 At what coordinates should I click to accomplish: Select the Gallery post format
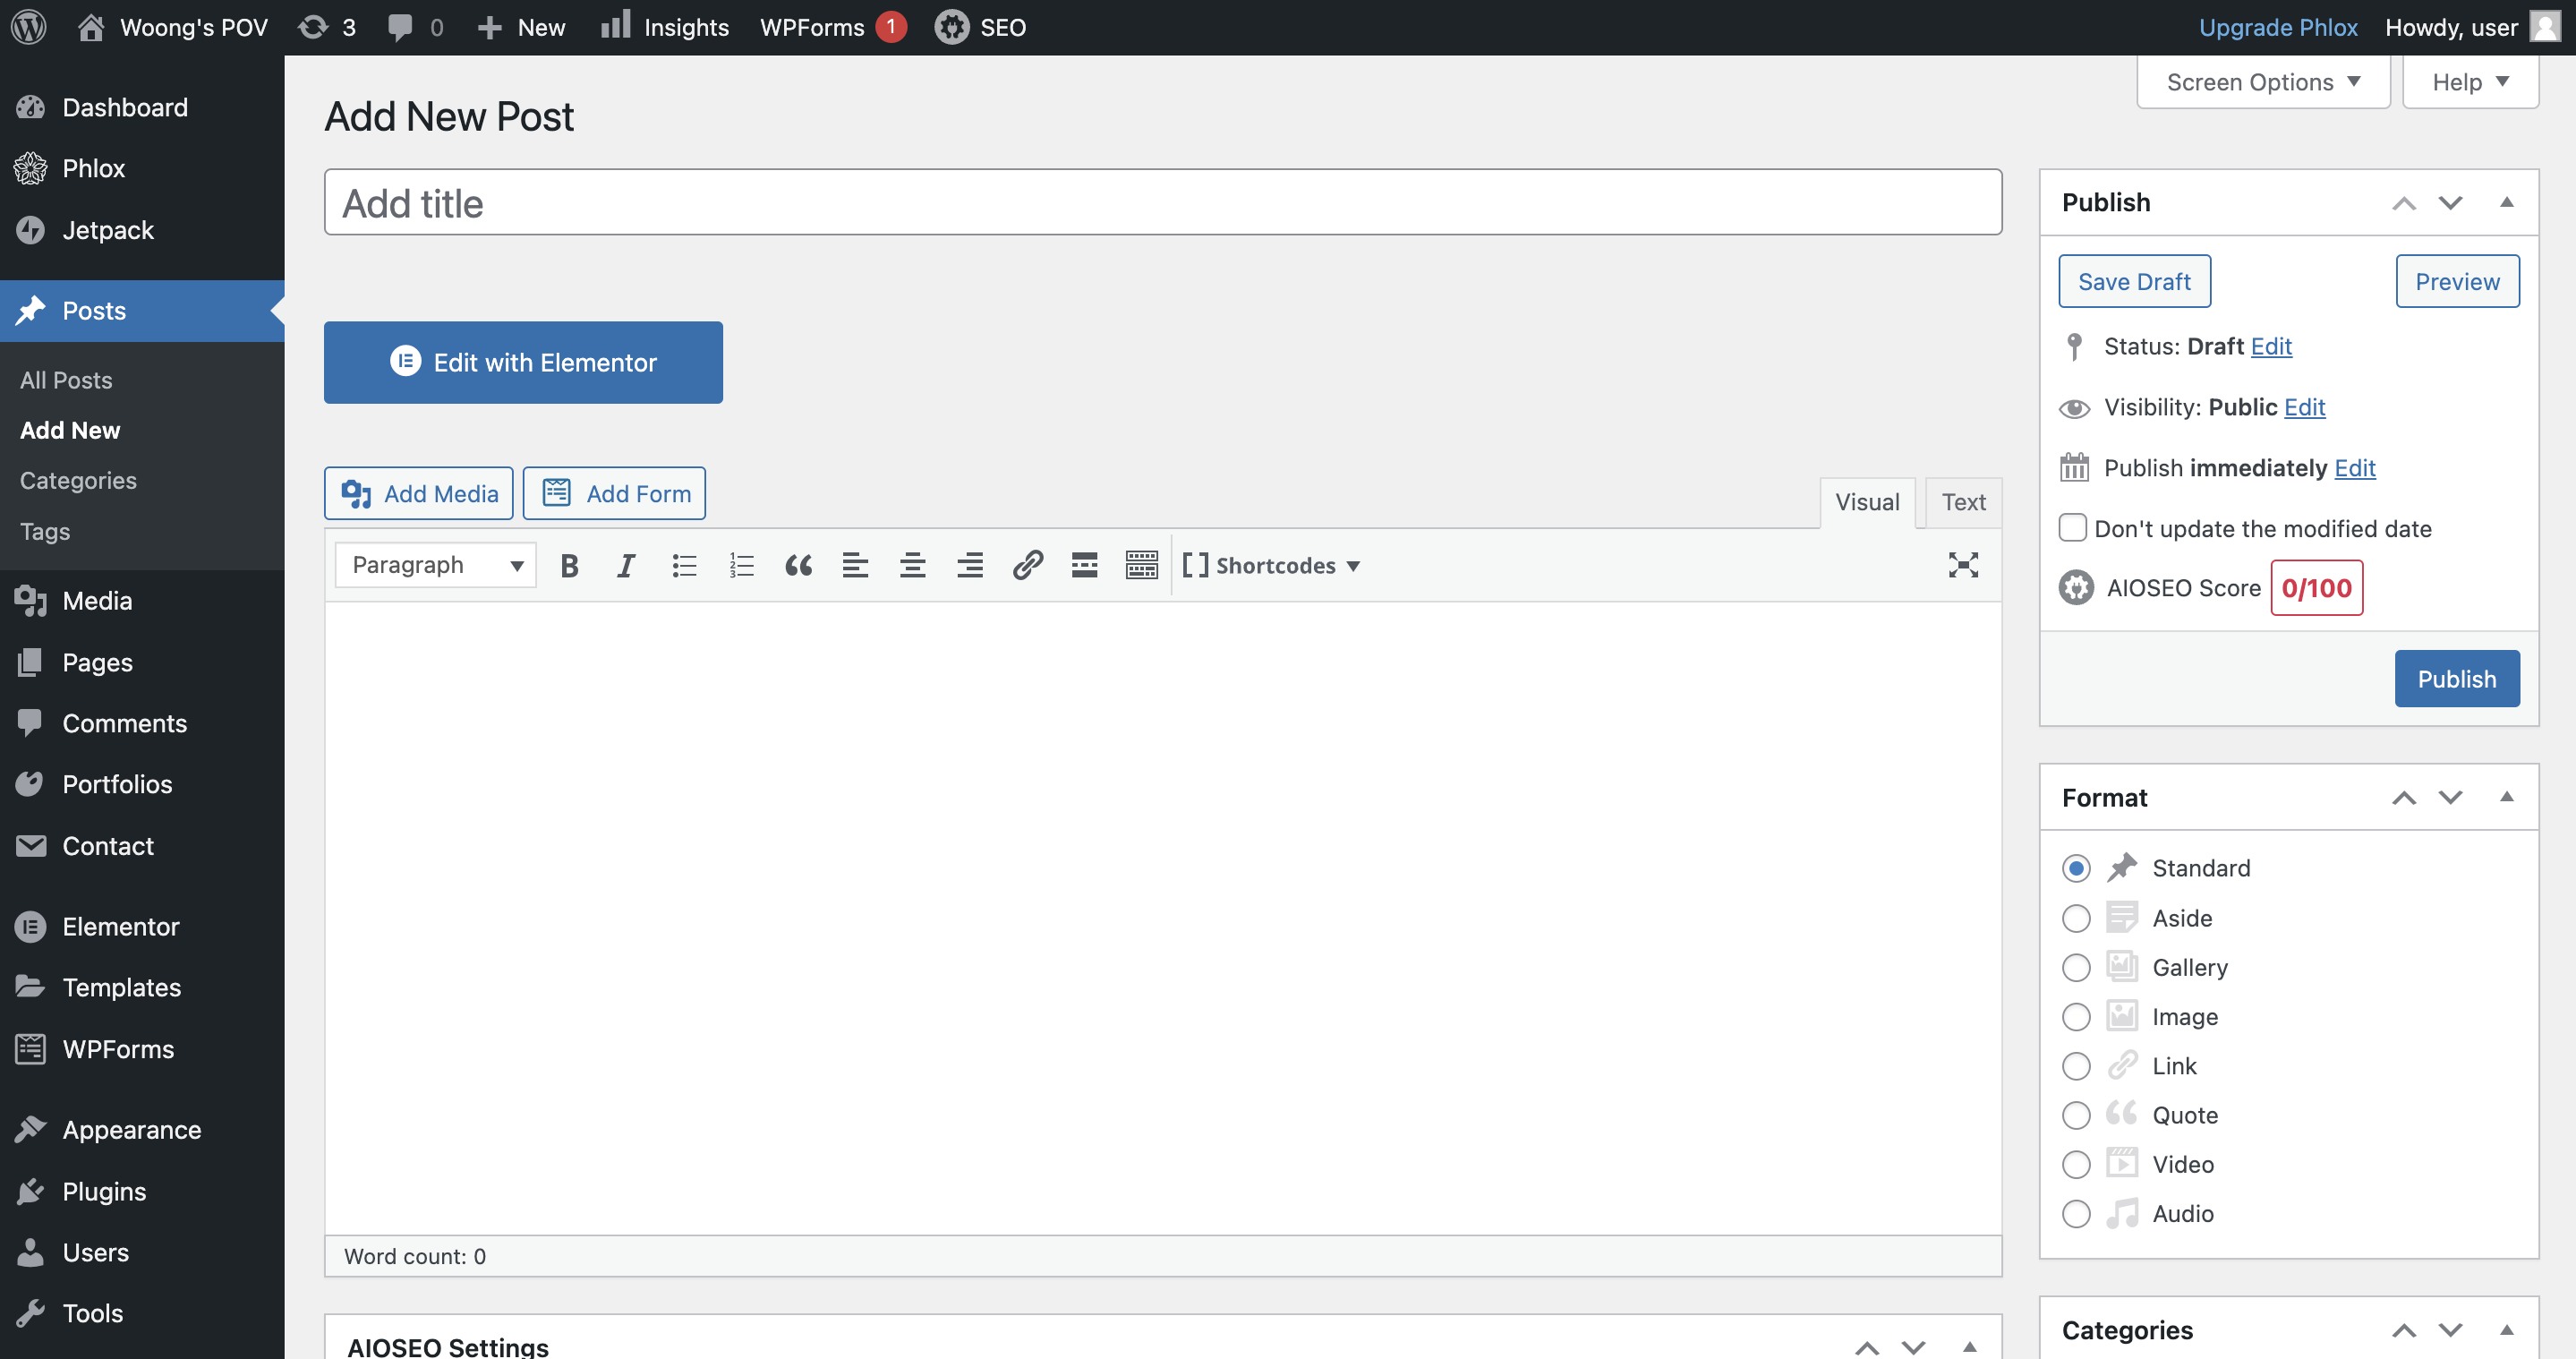(x=2076, y=967)
